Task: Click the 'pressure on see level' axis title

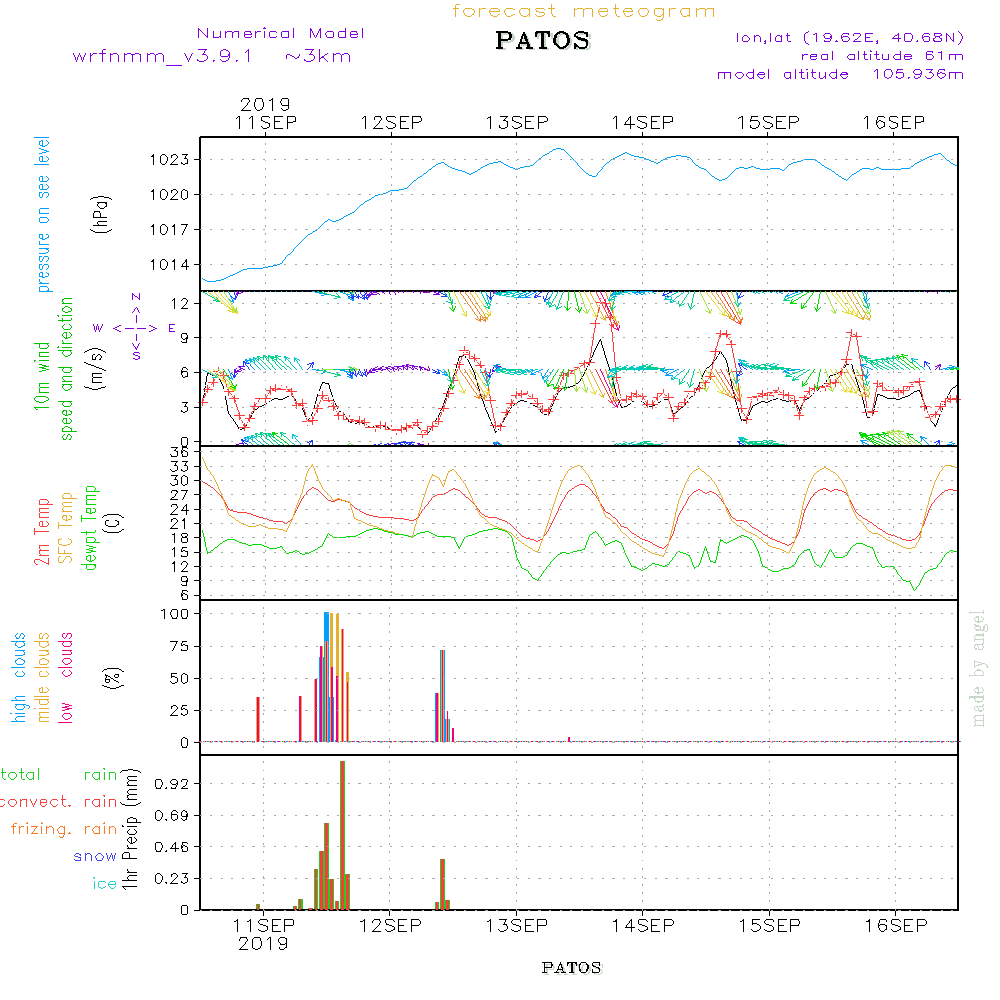Action: point(42,214)
